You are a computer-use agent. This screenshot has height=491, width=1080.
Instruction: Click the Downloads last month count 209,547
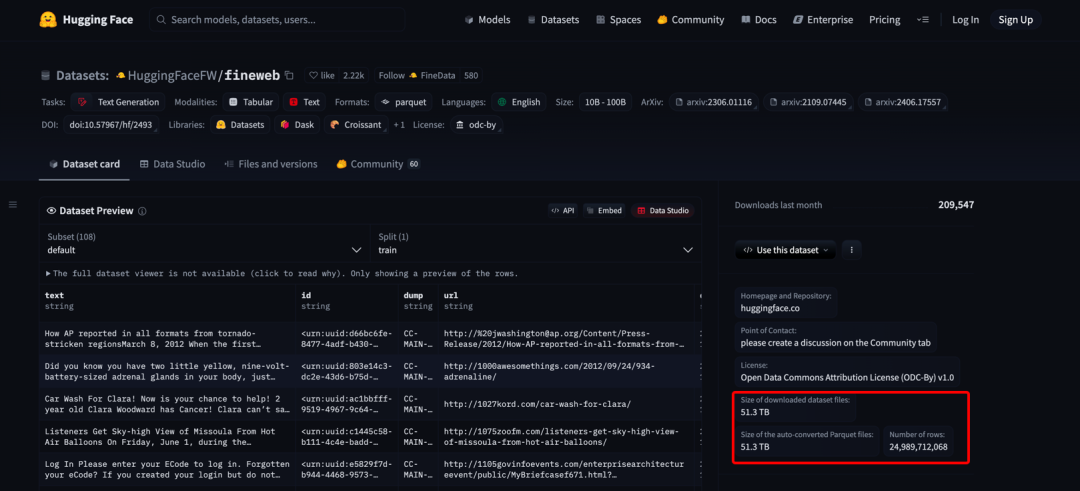956,205
